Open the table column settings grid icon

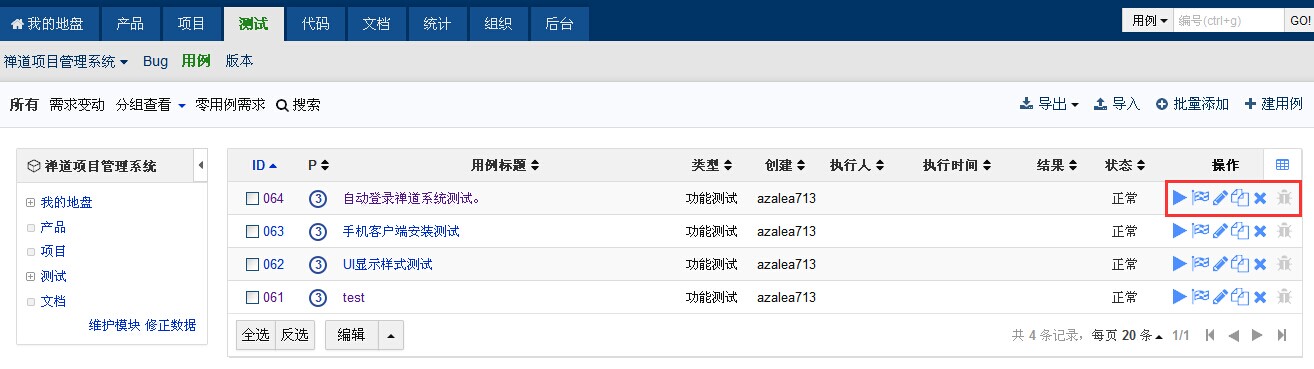pyautogui.click(x=1282, y=165)
